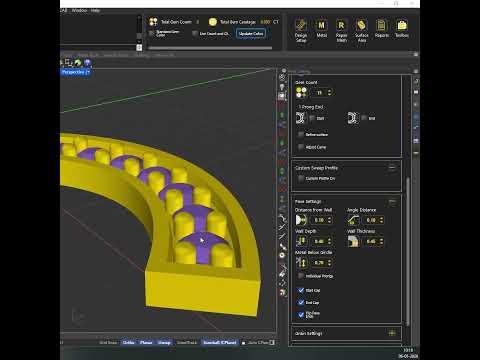Click the Distance from Wall icon

coord(301,220)
